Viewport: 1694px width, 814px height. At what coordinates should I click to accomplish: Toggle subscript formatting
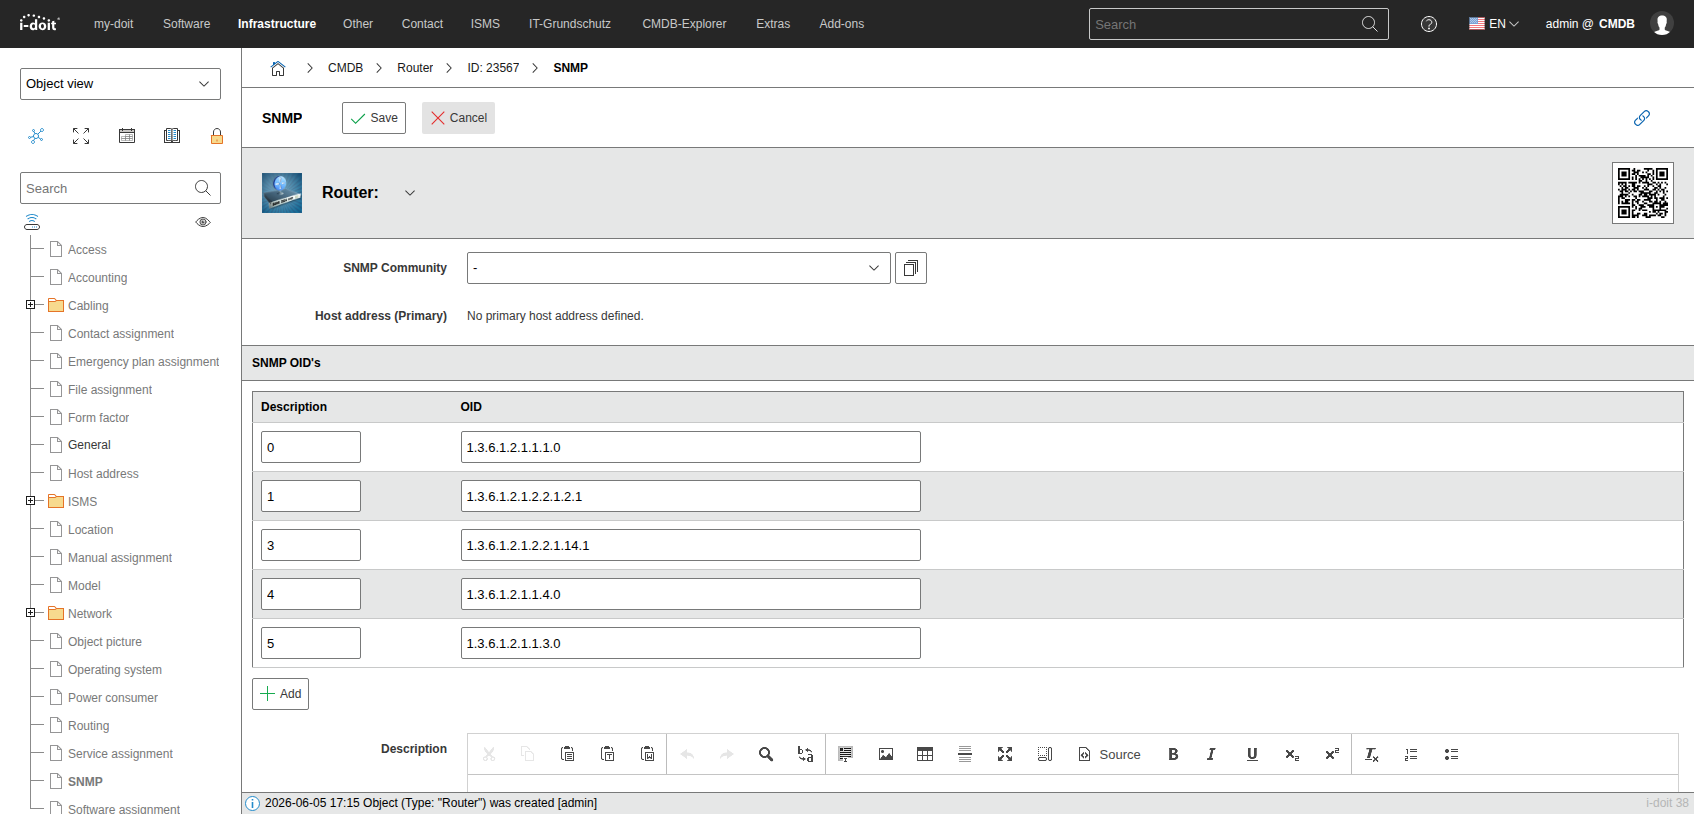pos(1292,754)
